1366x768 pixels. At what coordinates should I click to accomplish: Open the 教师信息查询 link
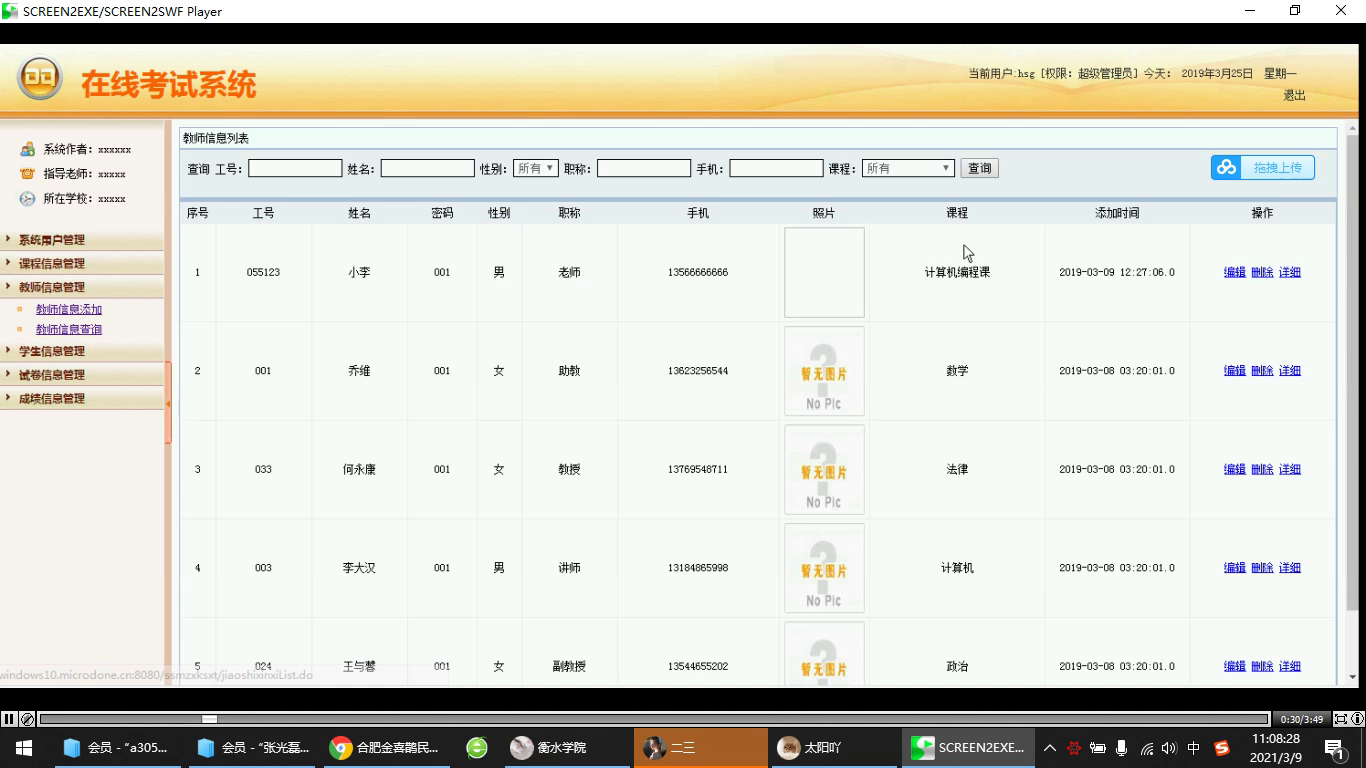pyautogui.click(x=69, y=330)
